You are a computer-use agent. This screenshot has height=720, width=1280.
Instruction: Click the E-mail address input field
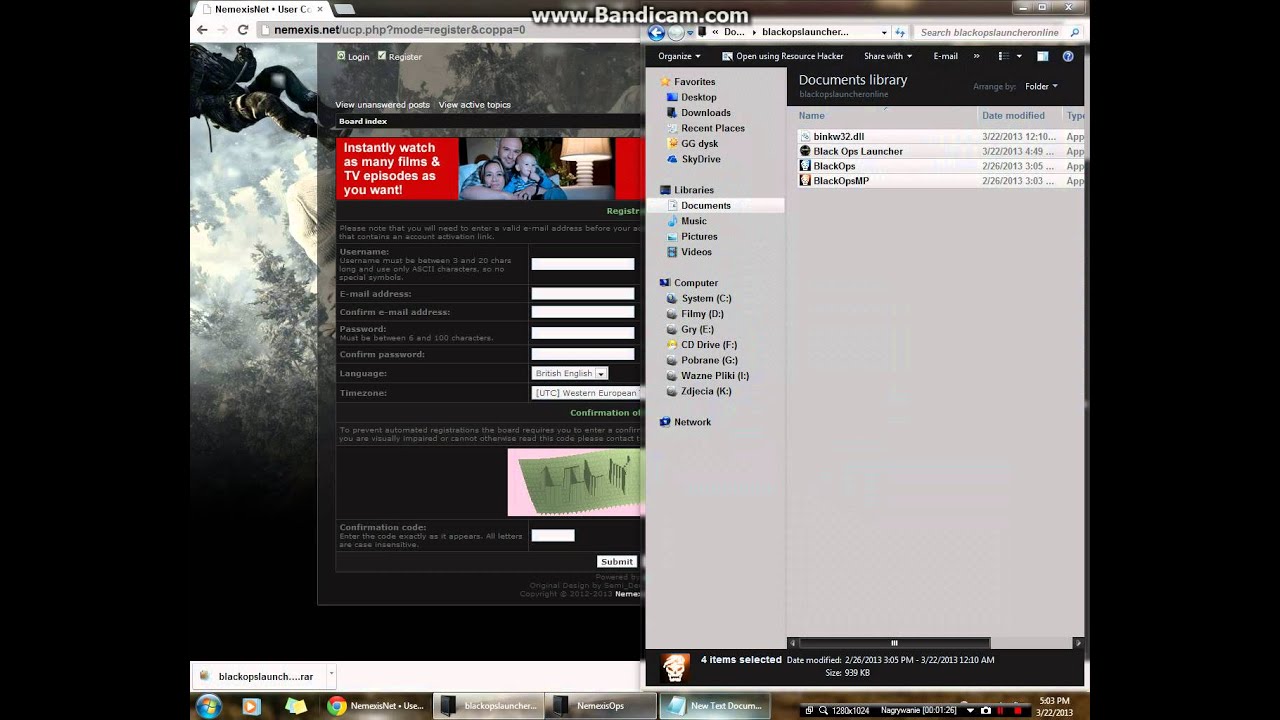[x=583, y=294]
